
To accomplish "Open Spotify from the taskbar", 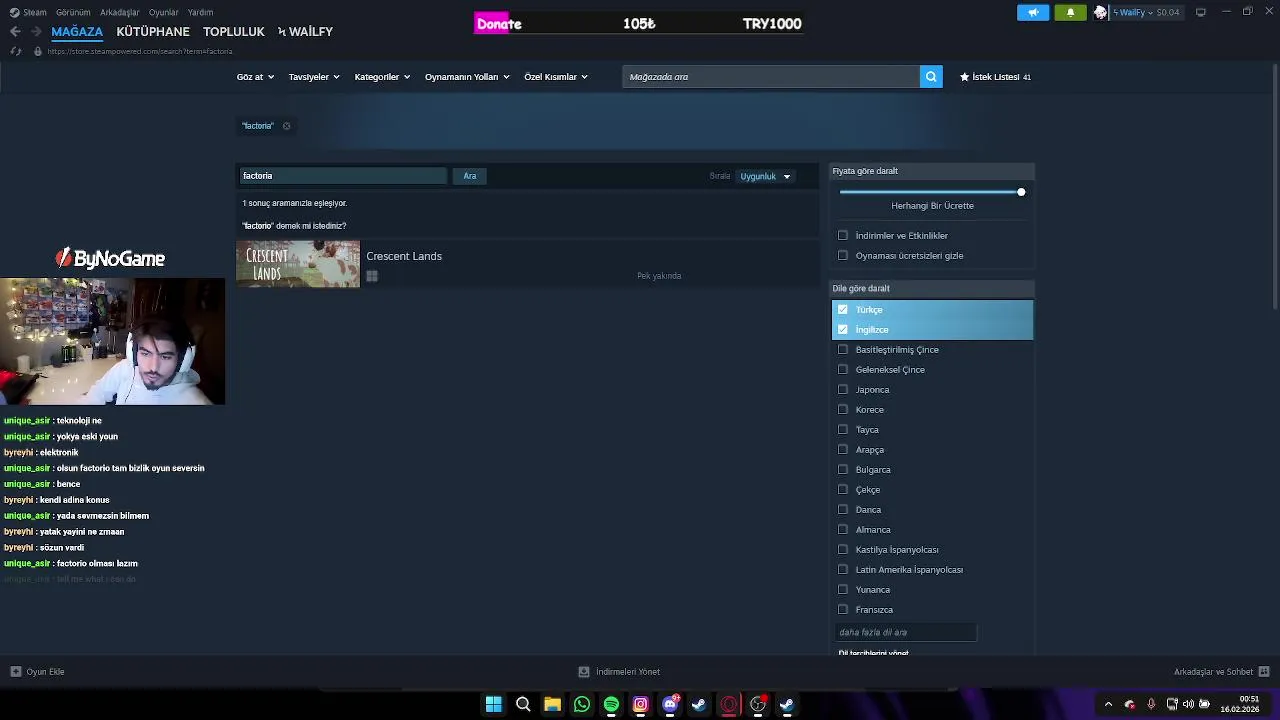I will (x=611, y=705).
